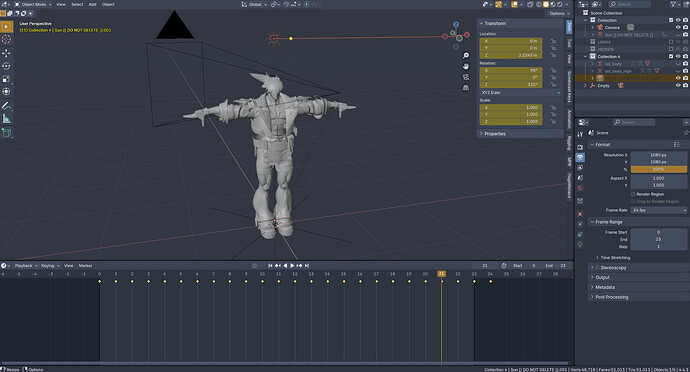Screen dimensions: 690x372
Task: Select the Annotate tool
Action: pyautogui.click(x=6, y=106)
